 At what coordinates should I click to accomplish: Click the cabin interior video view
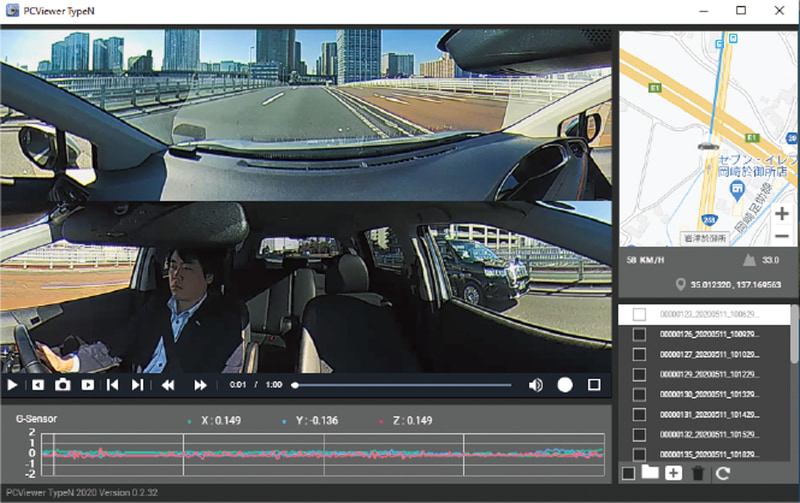coord(306,287)
